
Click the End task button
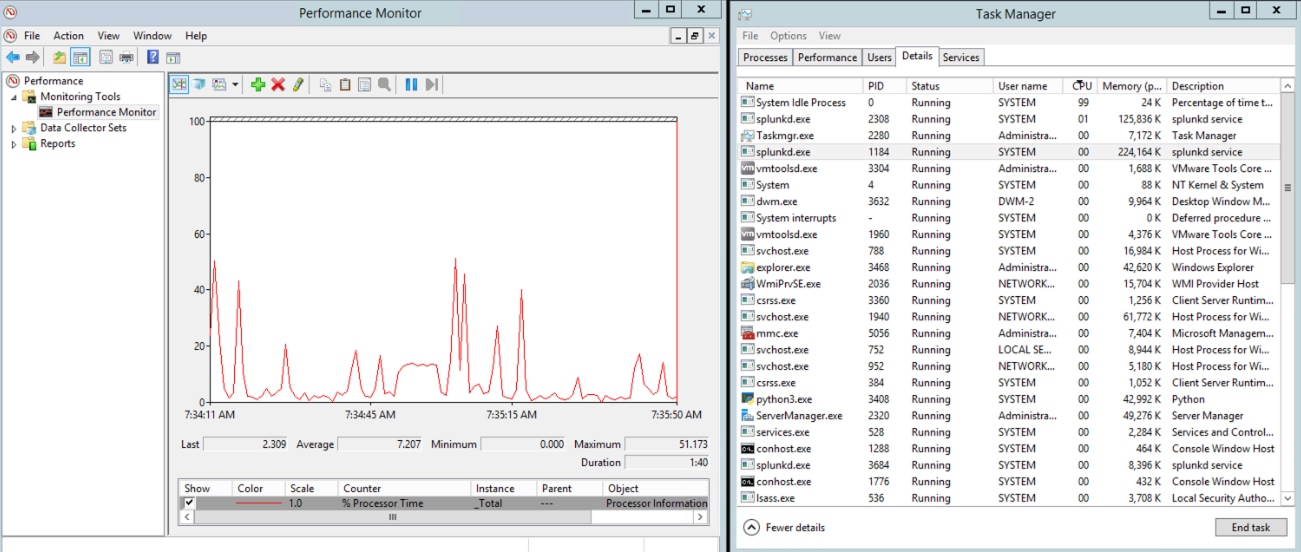coord(1251,527)
